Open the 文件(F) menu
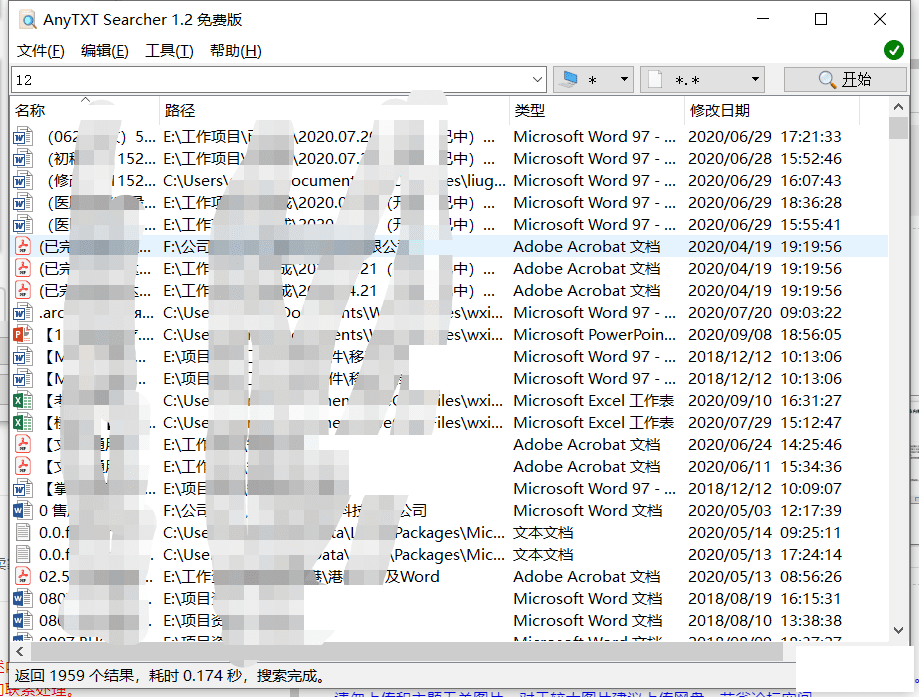Viewport: 919px width, 697px height. pyautogui.click(x=40, y=51)
